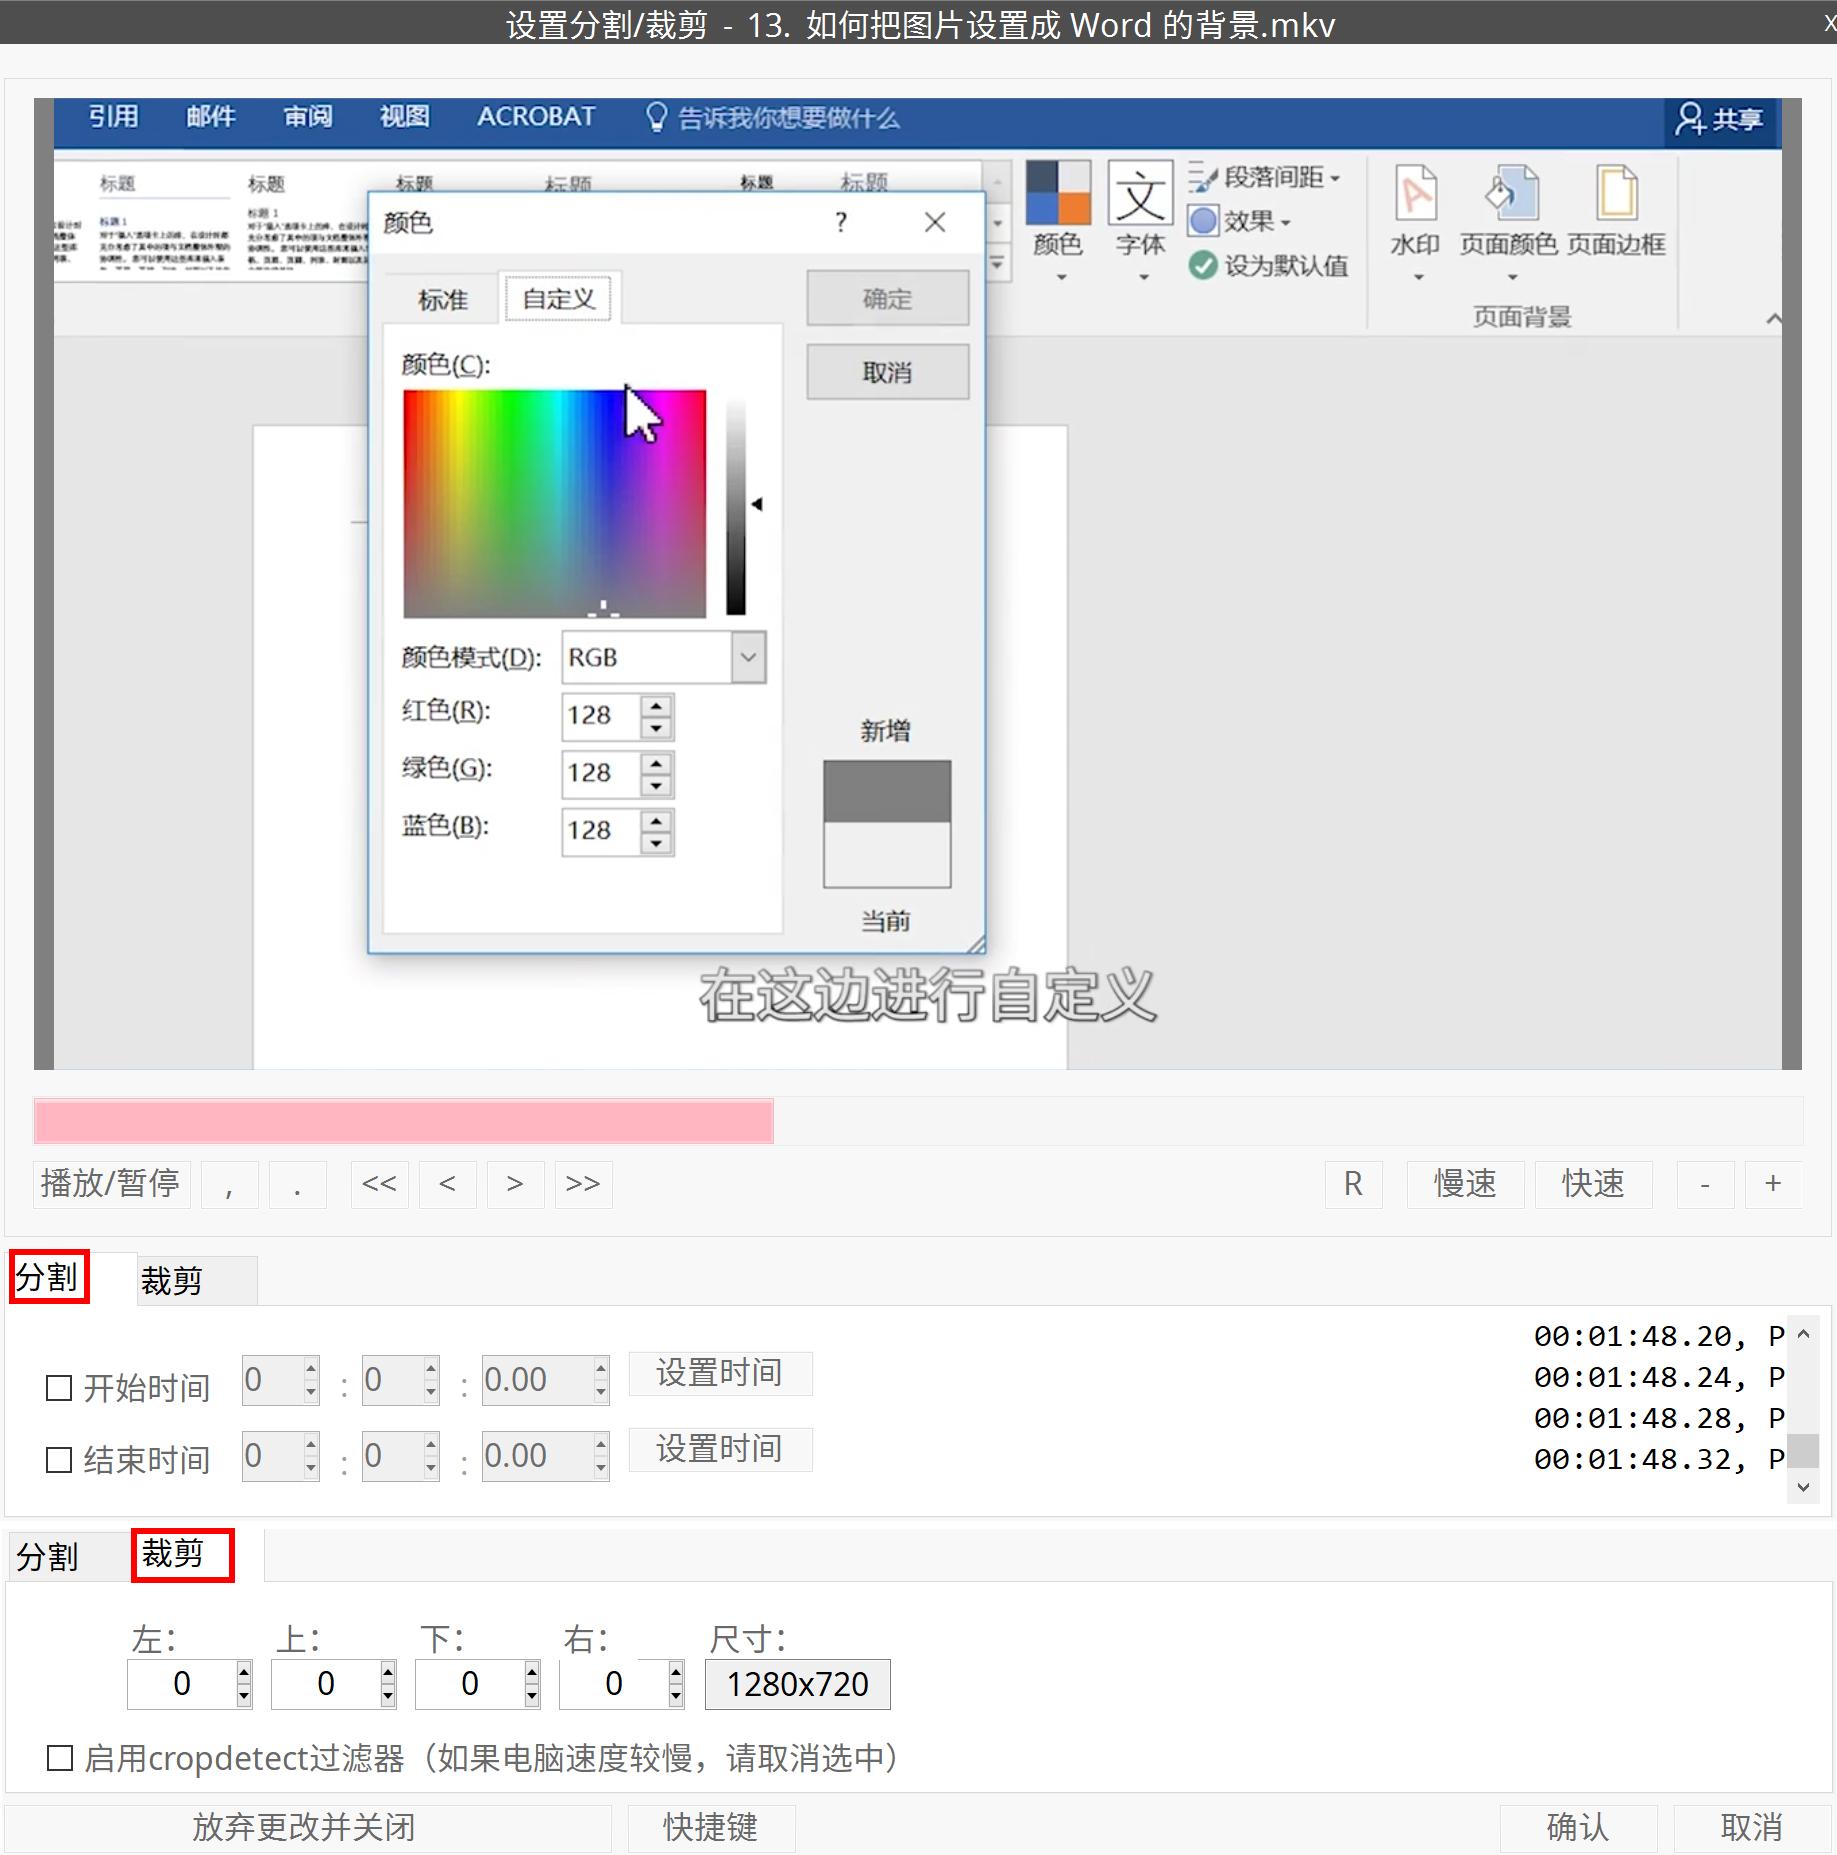The height and width of the screenshot is (1855, 1837).
Task: Increase the 开始时间 hours value with the up arrow
Action: (x=311, y=1369)
